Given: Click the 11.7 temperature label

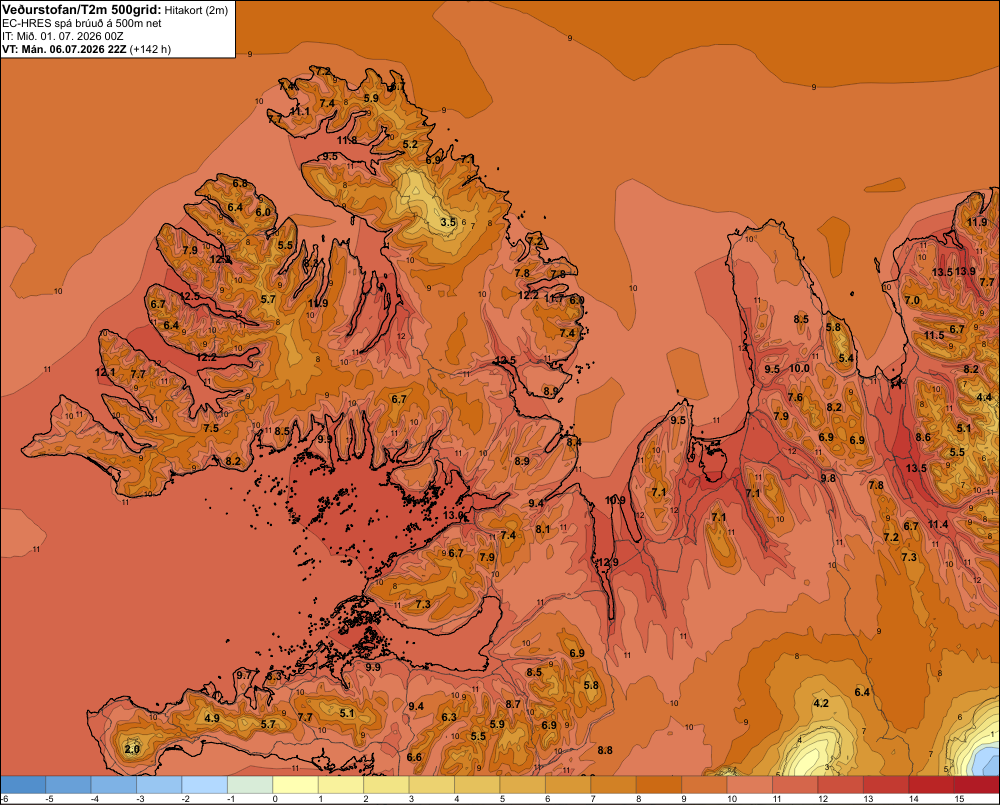Looking at the screenshot, I should (554, 299).
